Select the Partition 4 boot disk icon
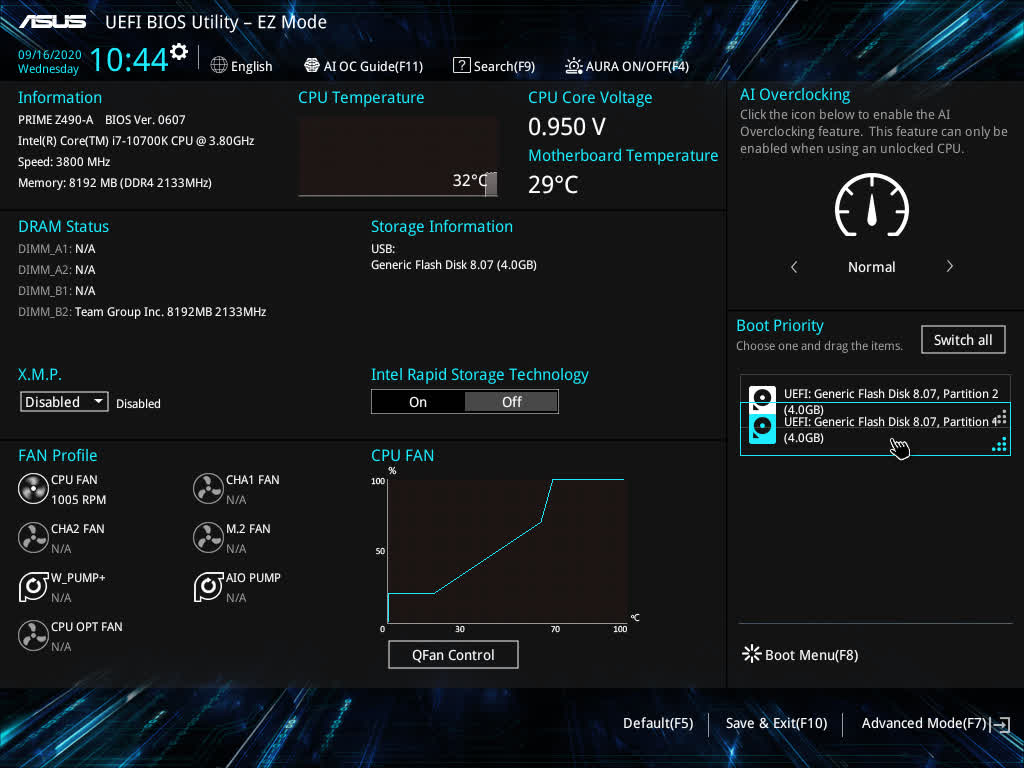This screenshot has height=768, width=1024. (762, 428)
